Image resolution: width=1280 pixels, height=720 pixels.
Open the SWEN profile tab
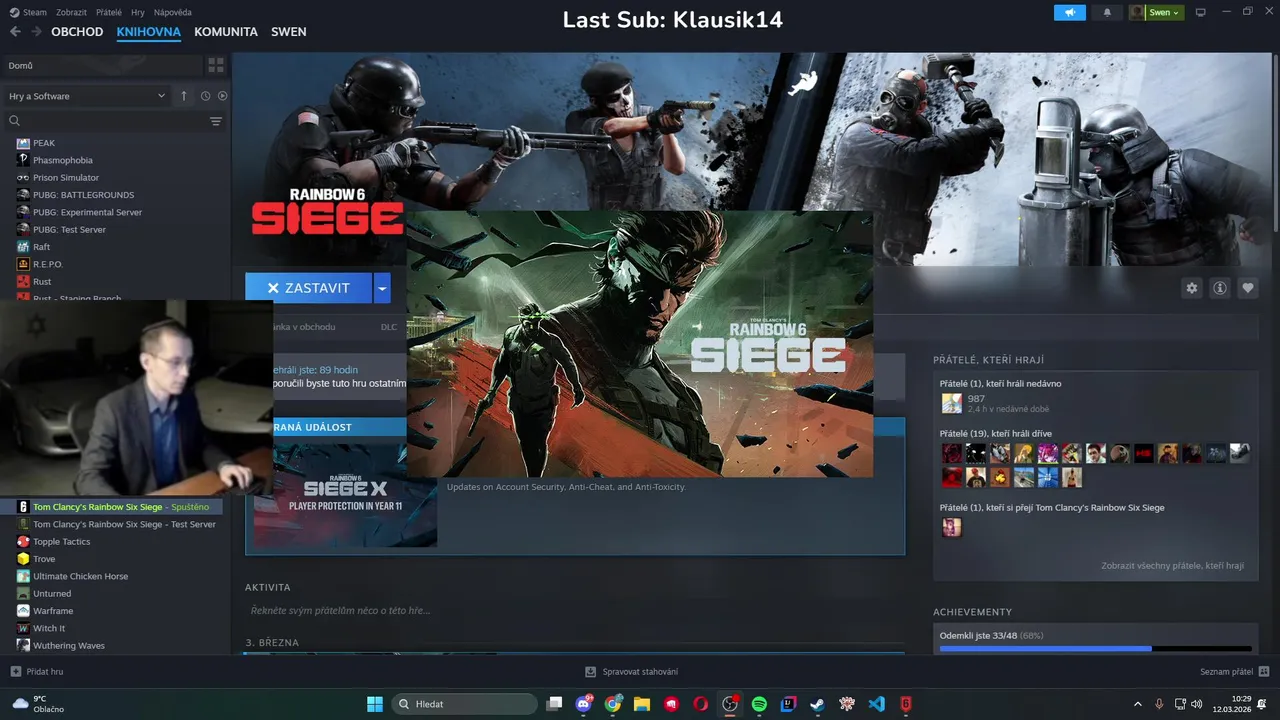tap(289, 32)
